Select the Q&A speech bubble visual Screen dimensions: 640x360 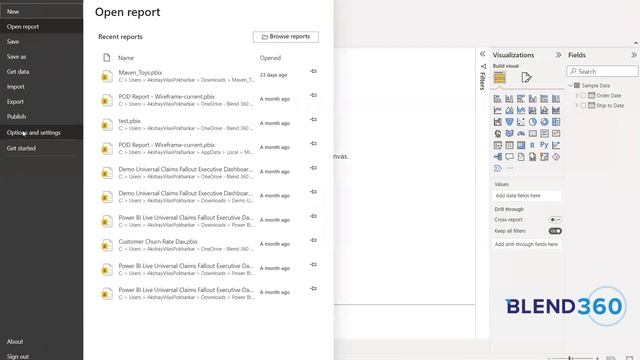(x=509, y=157)
